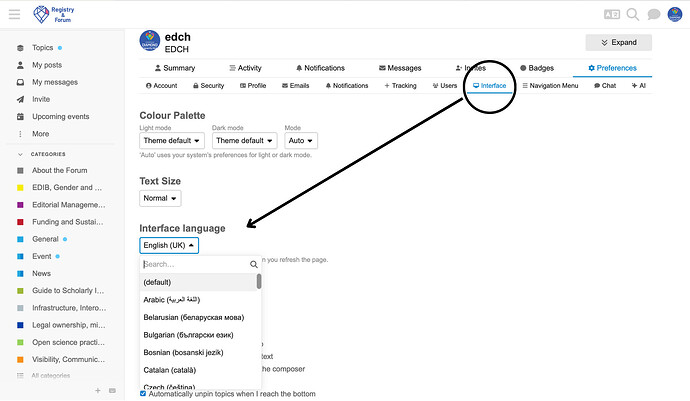Open Infrastructure, Interoperability category
This screenshot has height=401, width=690.
(x=69, y=308)
